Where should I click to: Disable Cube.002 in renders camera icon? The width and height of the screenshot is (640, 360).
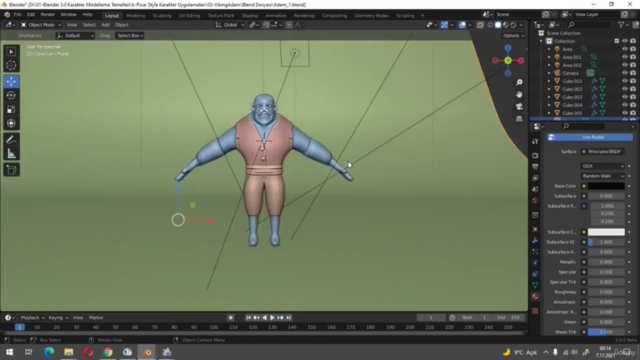click(x=633, y=89)
